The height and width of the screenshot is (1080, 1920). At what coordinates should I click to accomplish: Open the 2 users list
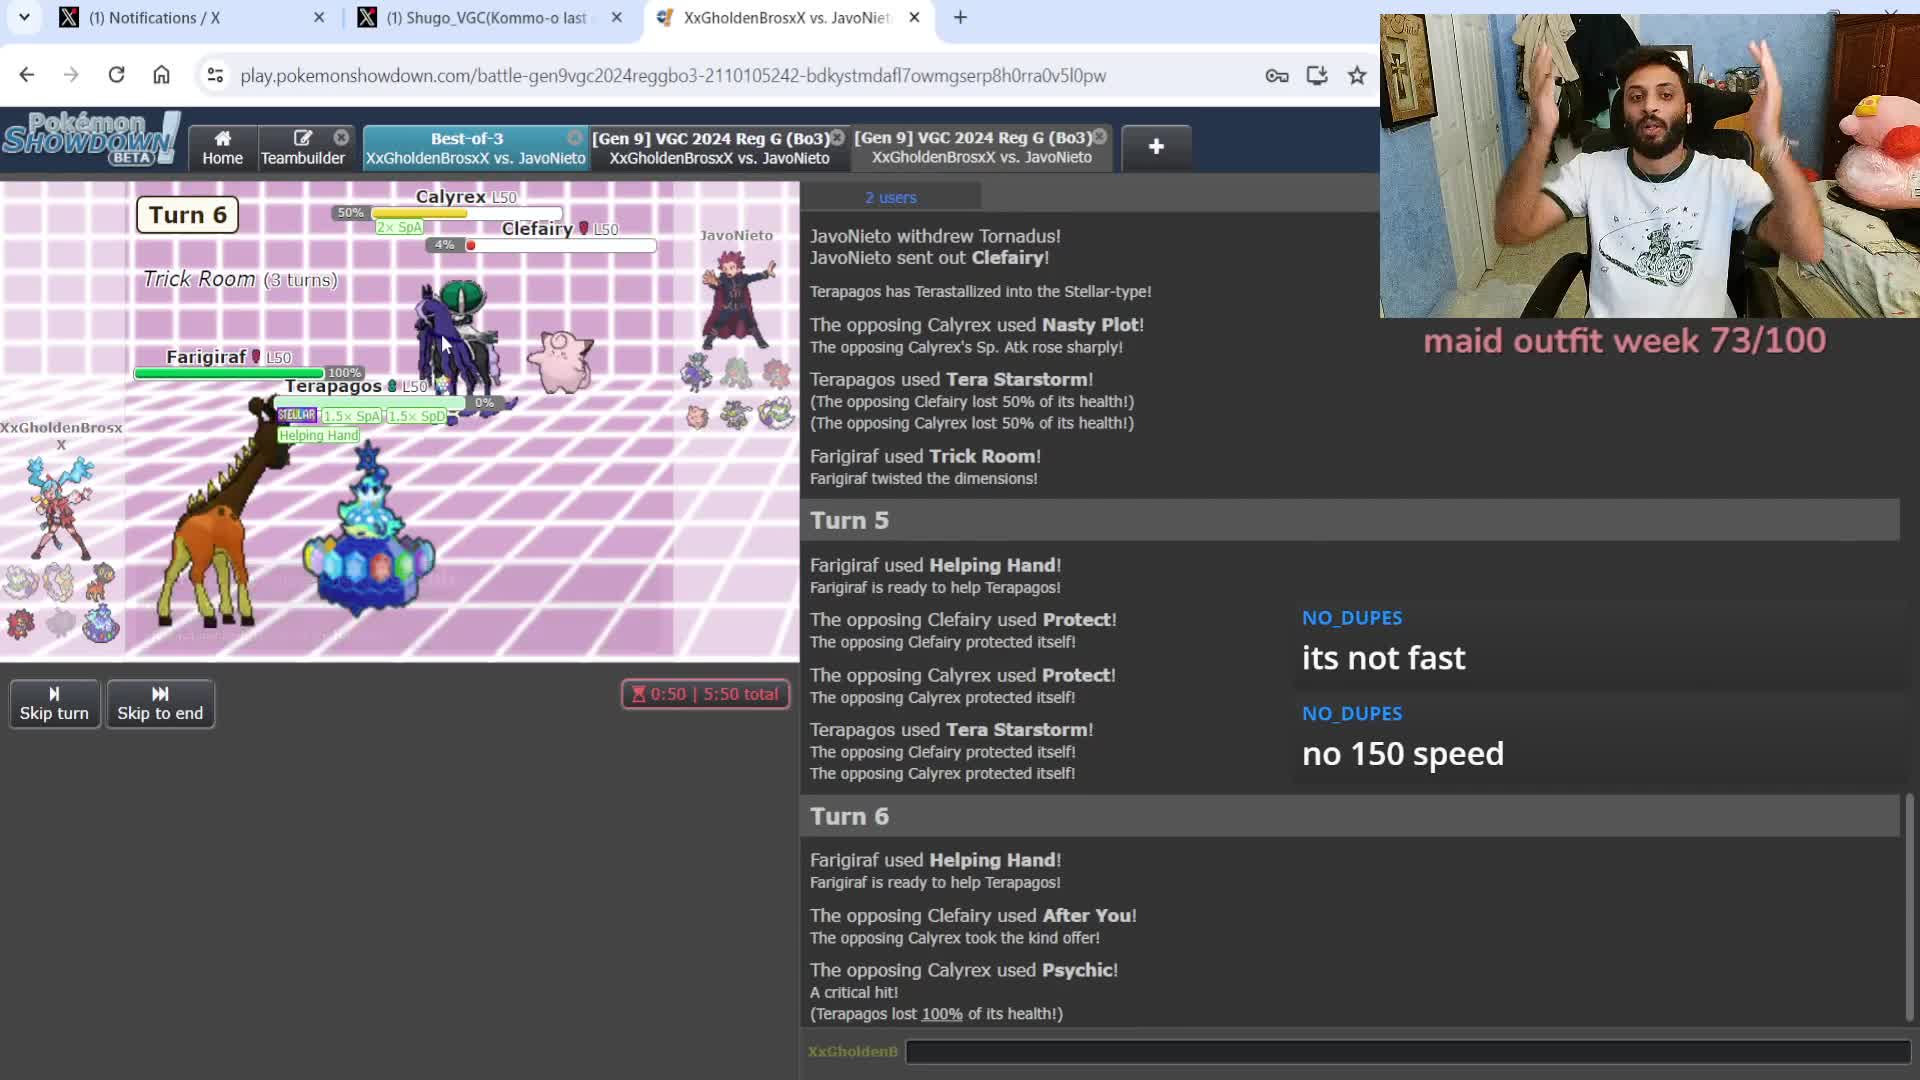(x=890, y=197)
